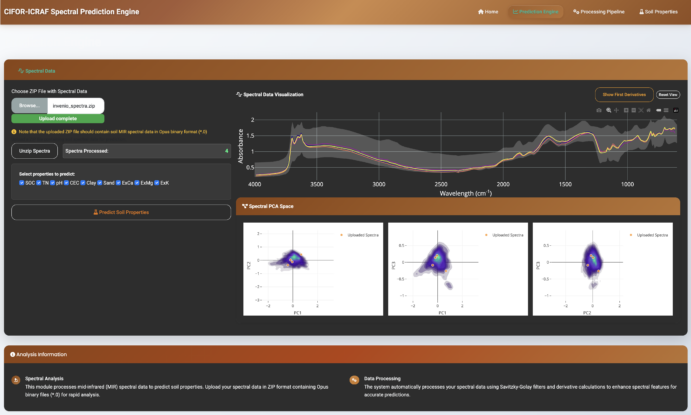
Task: Enable Show closest data on hover icon
Action: coord(658,110)
